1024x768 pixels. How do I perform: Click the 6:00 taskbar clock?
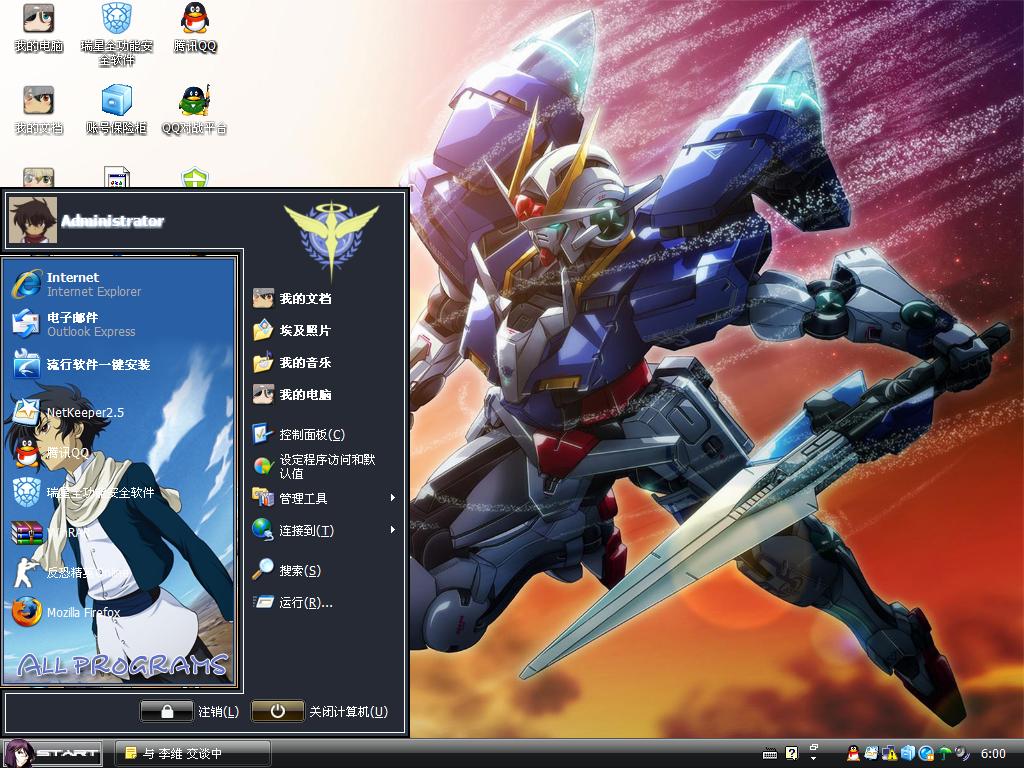pos(993,754)
